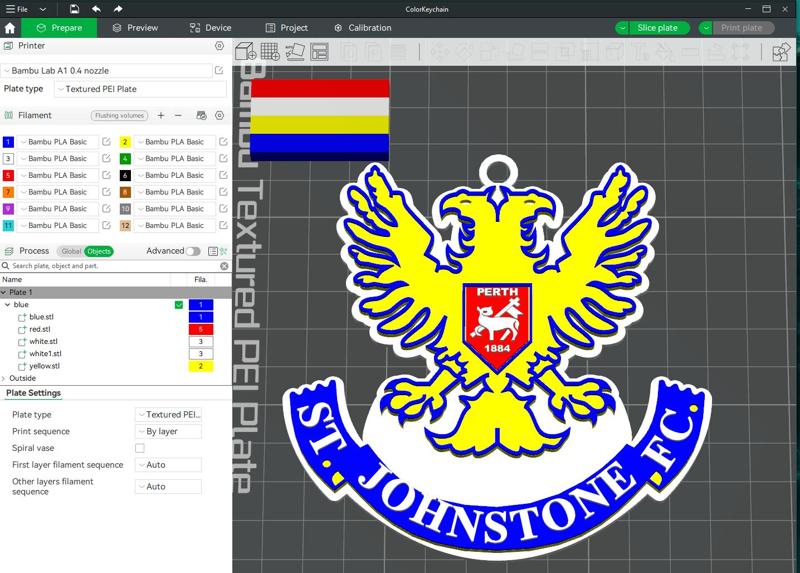Edit the Bambu Lab A1 printer preset
This screenshot has height=573, width=800.
pos(219,70)
